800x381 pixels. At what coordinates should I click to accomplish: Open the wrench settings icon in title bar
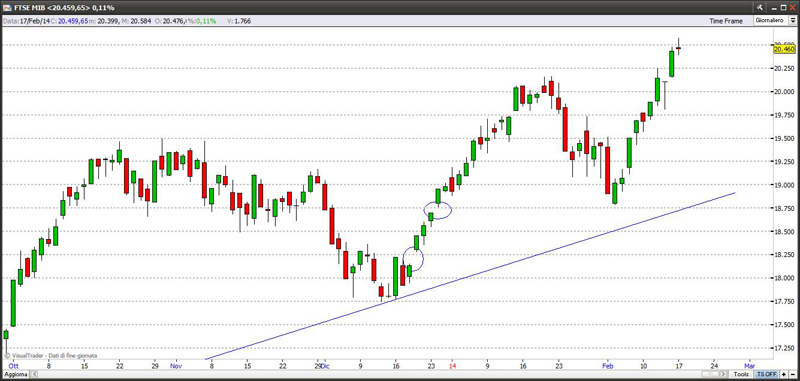(x=760, y=8)
